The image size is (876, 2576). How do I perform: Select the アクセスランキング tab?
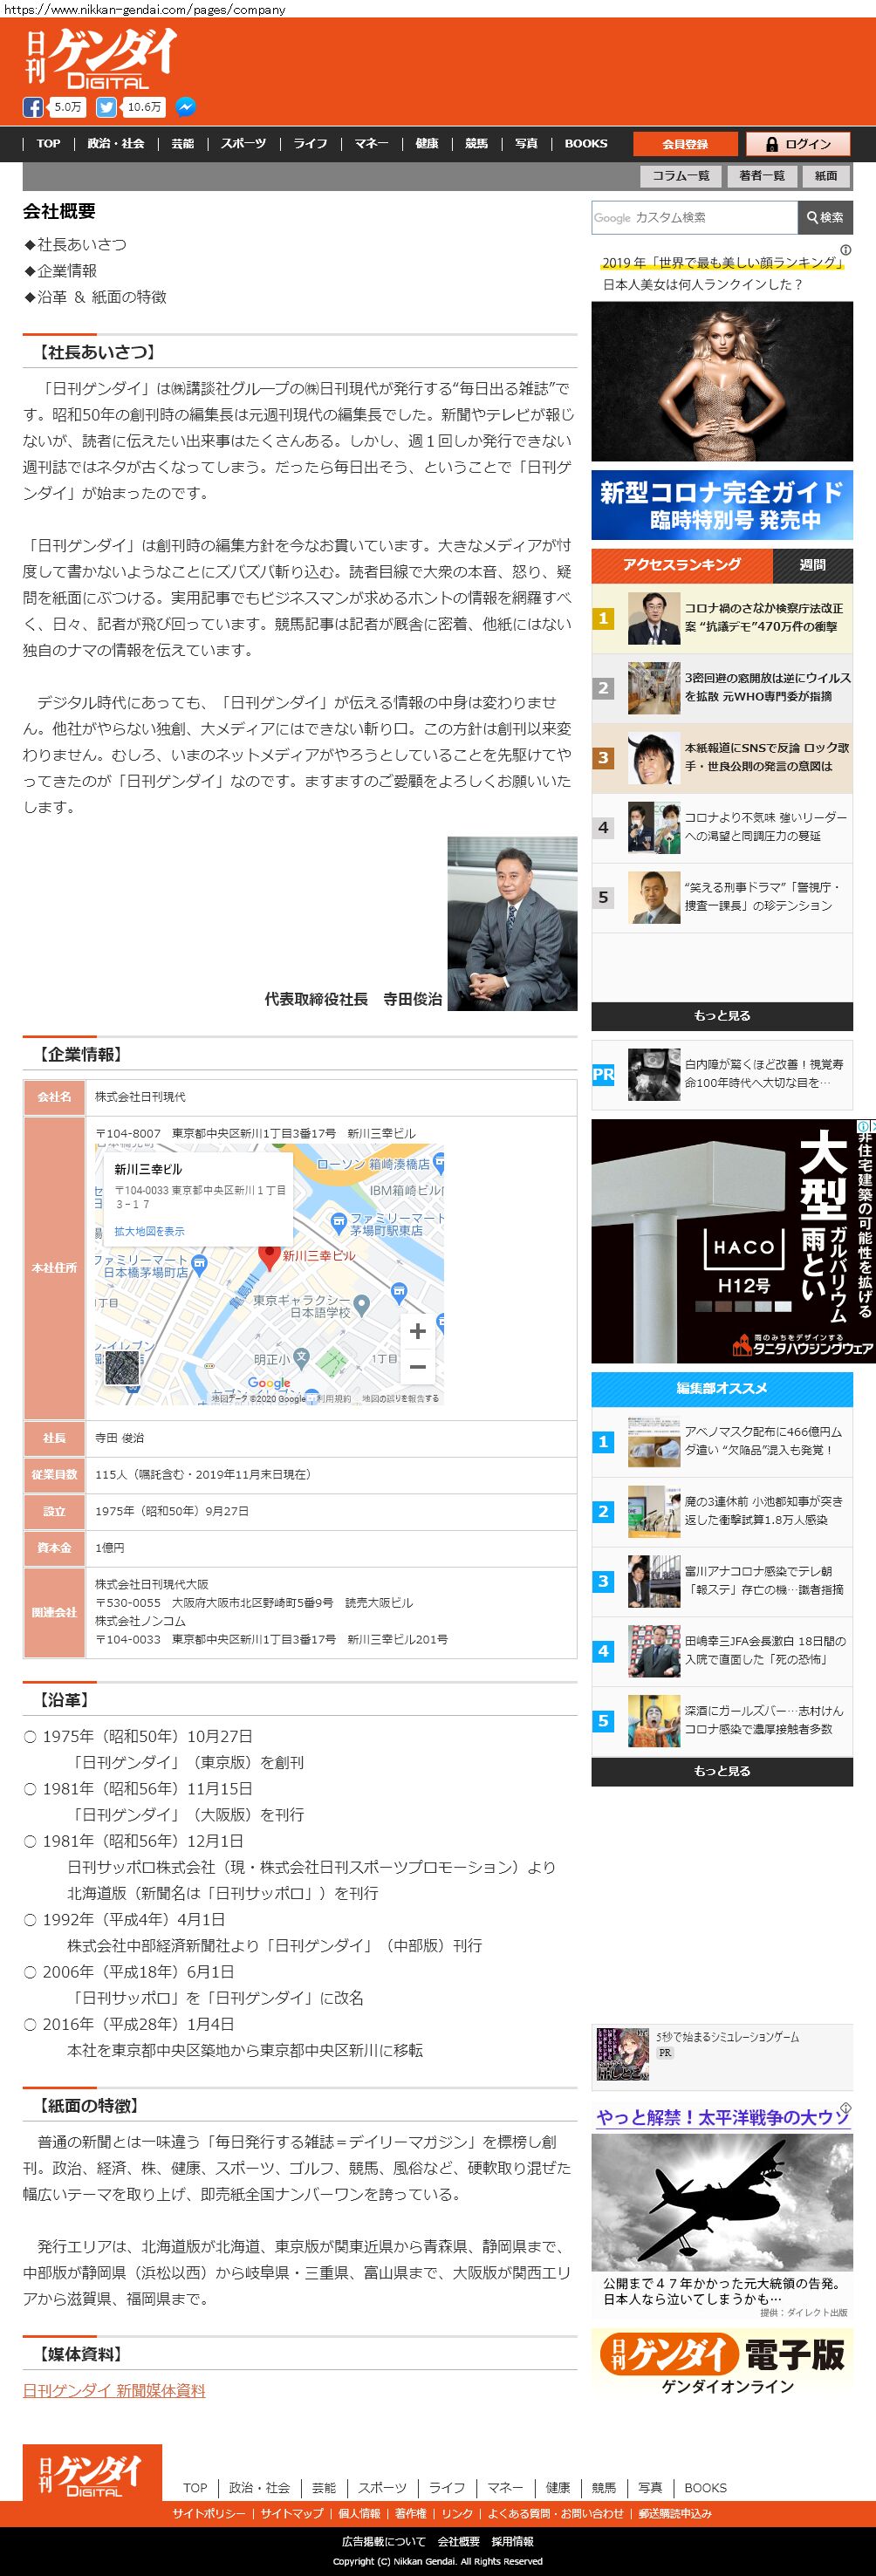[682, 565]
